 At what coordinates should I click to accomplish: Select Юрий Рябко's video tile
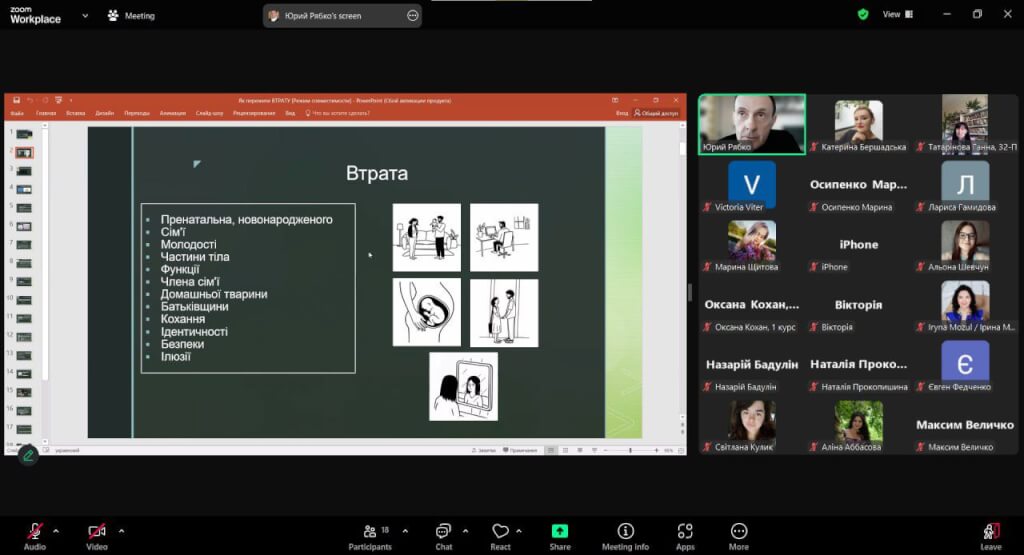[752, 124]
